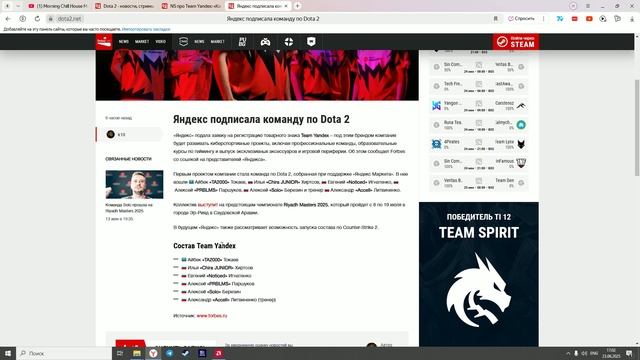Open the PUBG section icon
Image resolution: width=640 pixels, height=360 pixels.
[x=242, y=42]
